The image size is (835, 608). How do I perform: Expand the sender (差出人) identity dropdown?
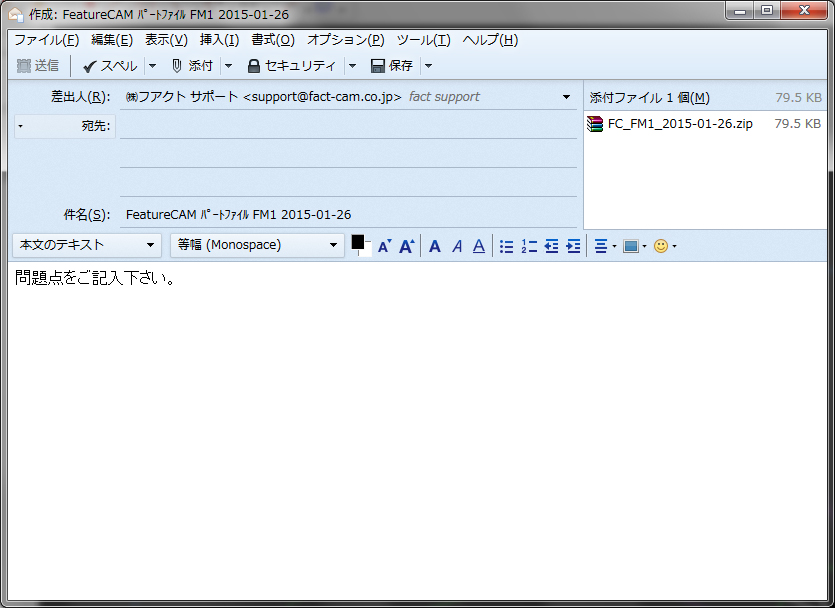coord(566,97)
